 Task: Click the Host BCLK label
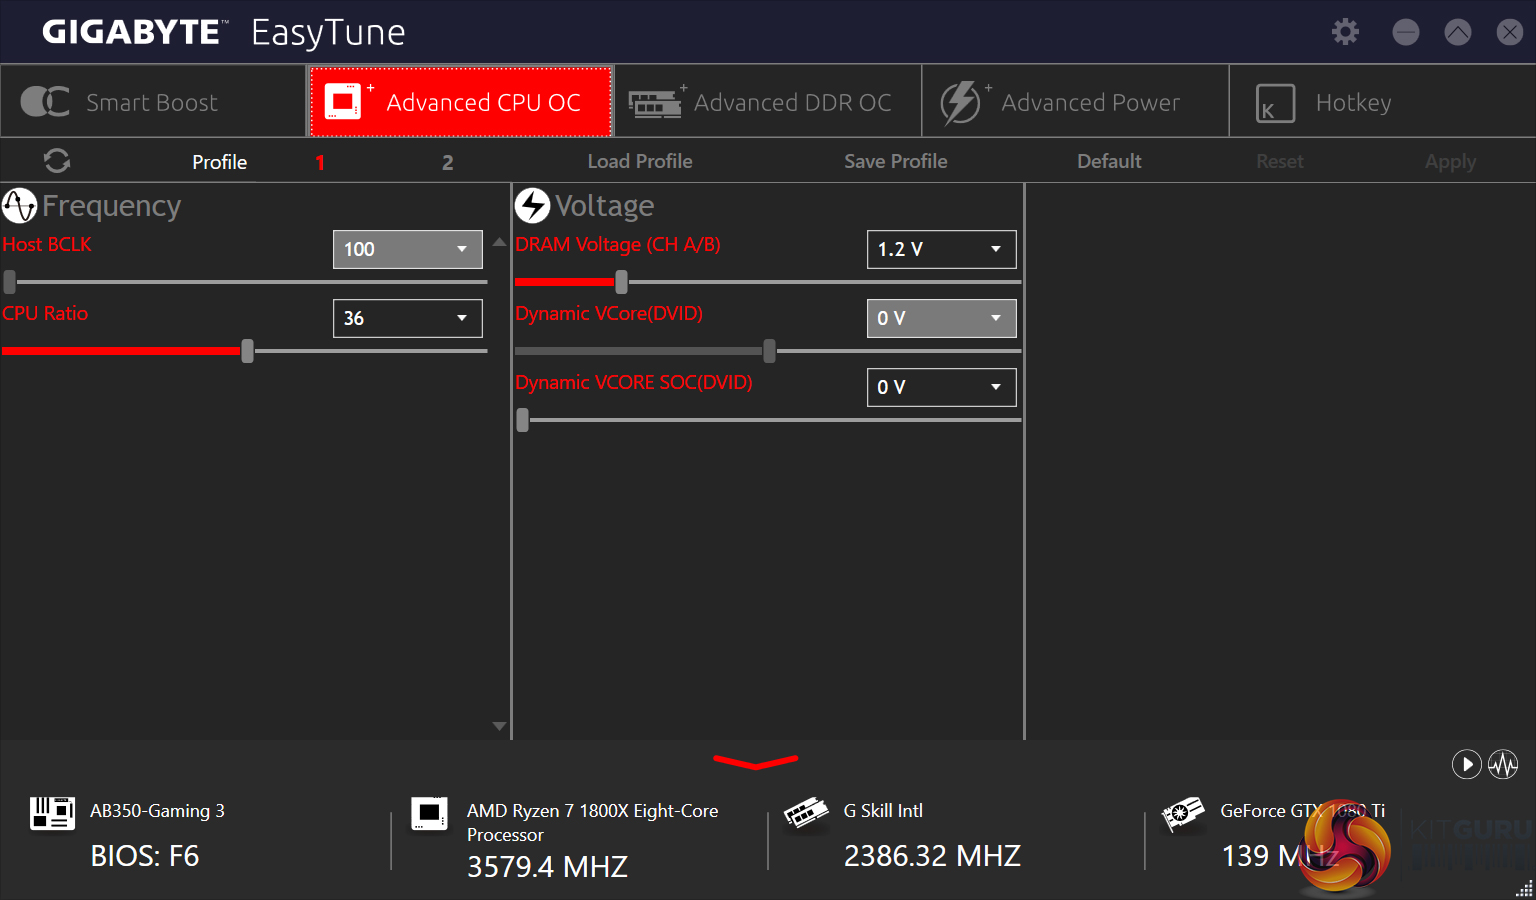pyautogui.click(x=47, y=244)
